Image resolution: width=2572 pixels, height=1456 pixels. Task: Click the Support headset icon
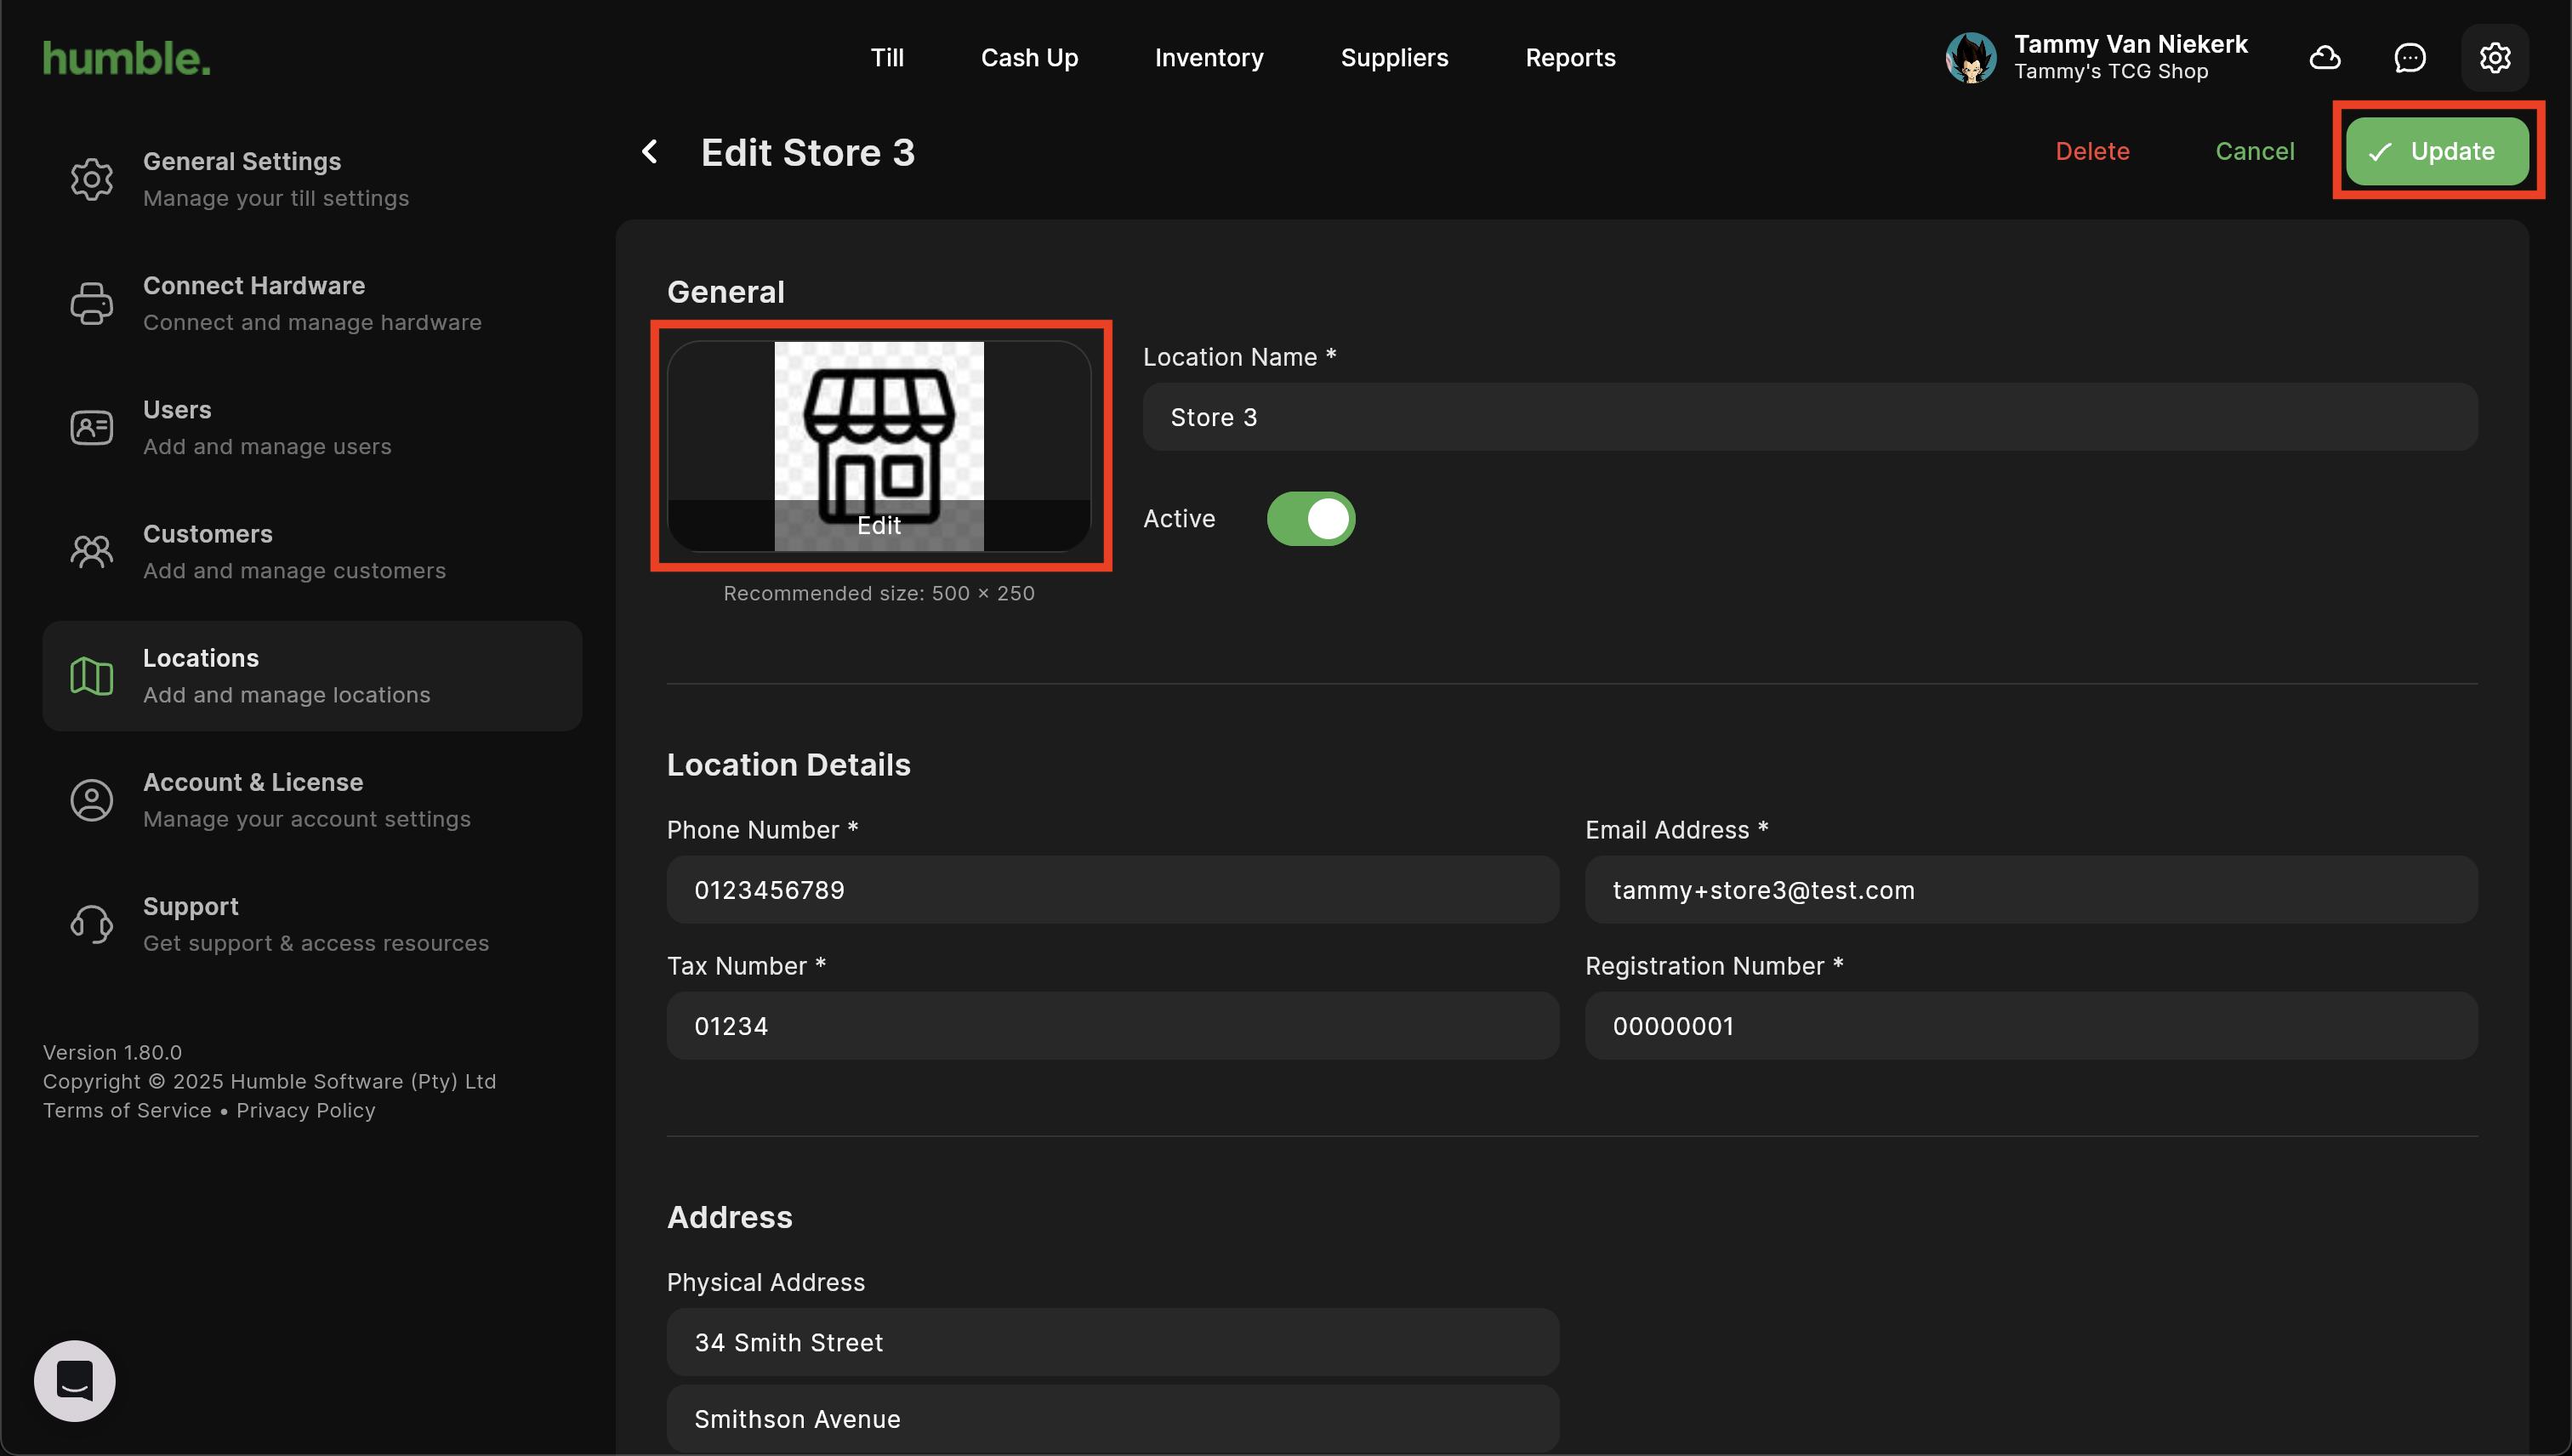tap(92, 924)
